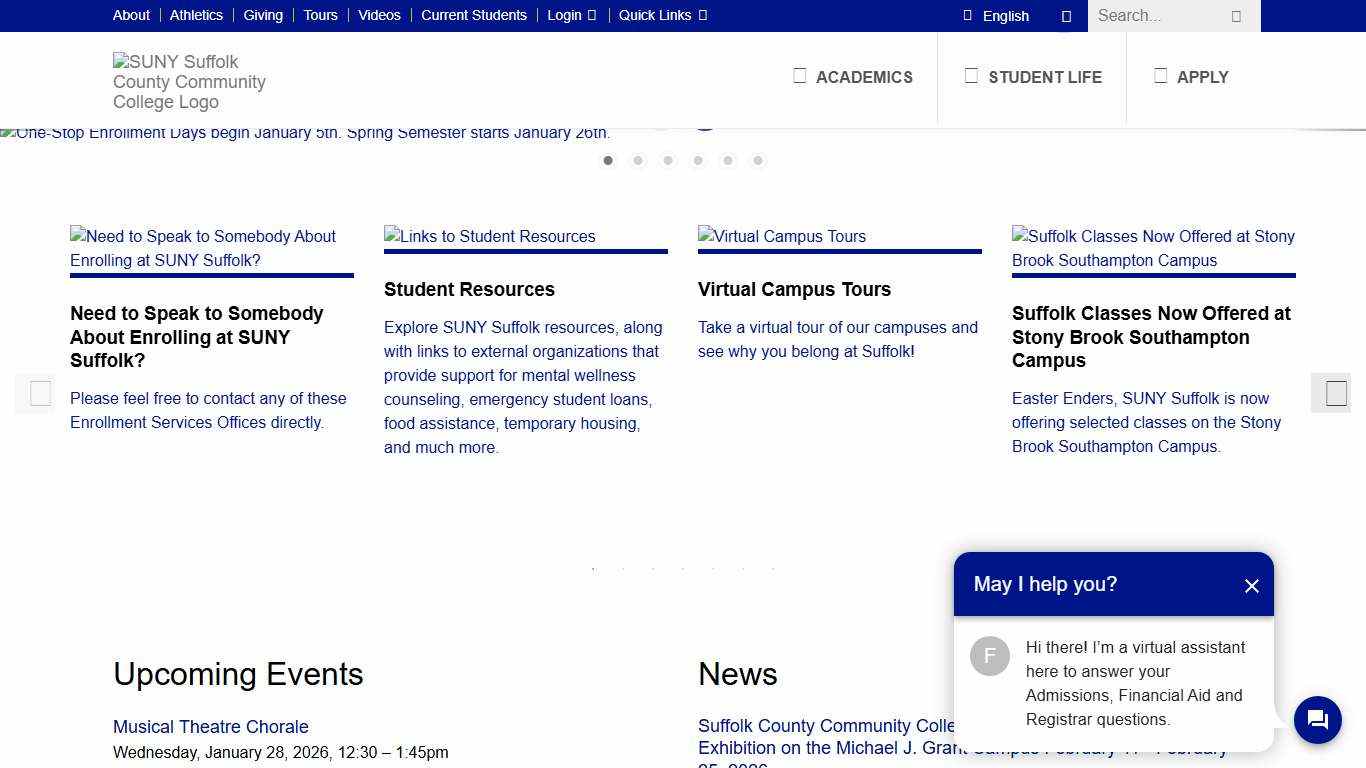Image resolution: width=1366 pixels, height=768 pixels.
Task: Click the Athletics link in top bar
Action: [x=196, y=15]
